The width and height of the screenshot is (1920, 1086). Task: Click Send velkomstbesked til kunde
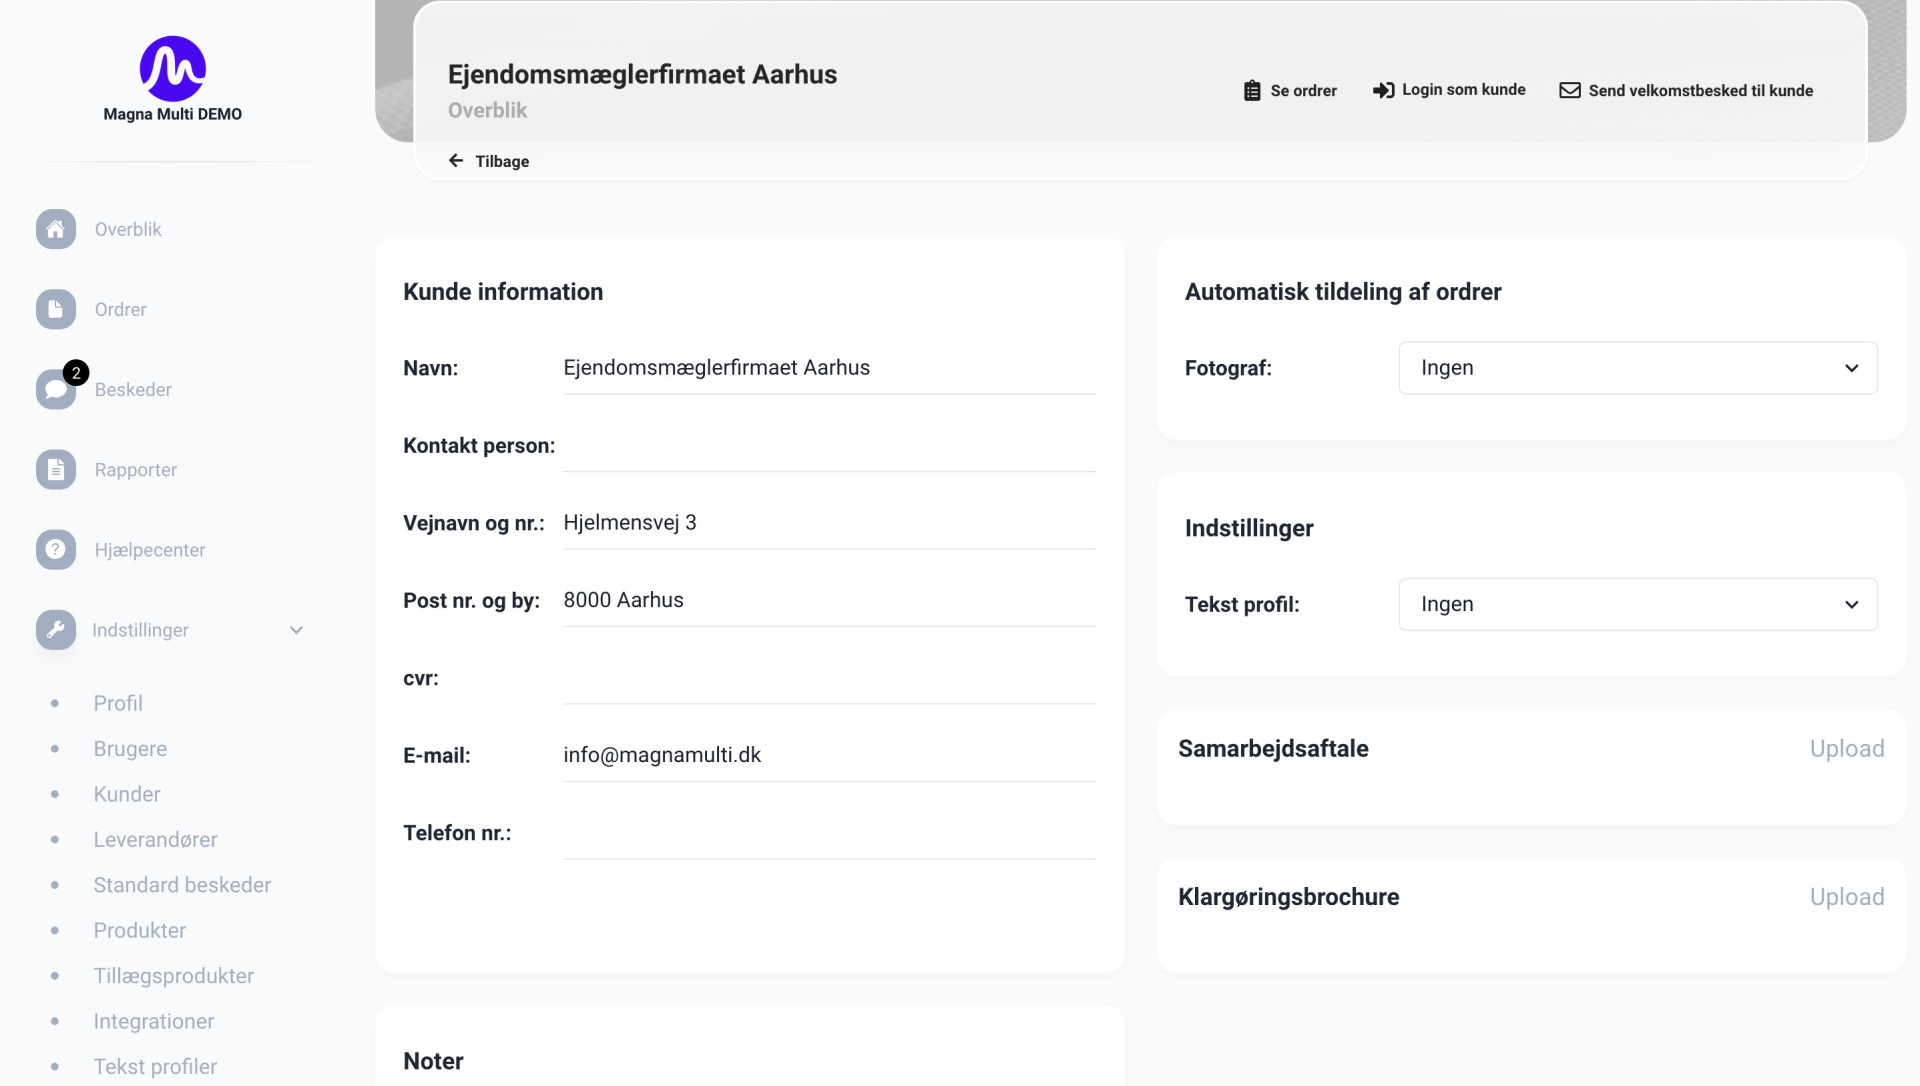coord(1686,90)
